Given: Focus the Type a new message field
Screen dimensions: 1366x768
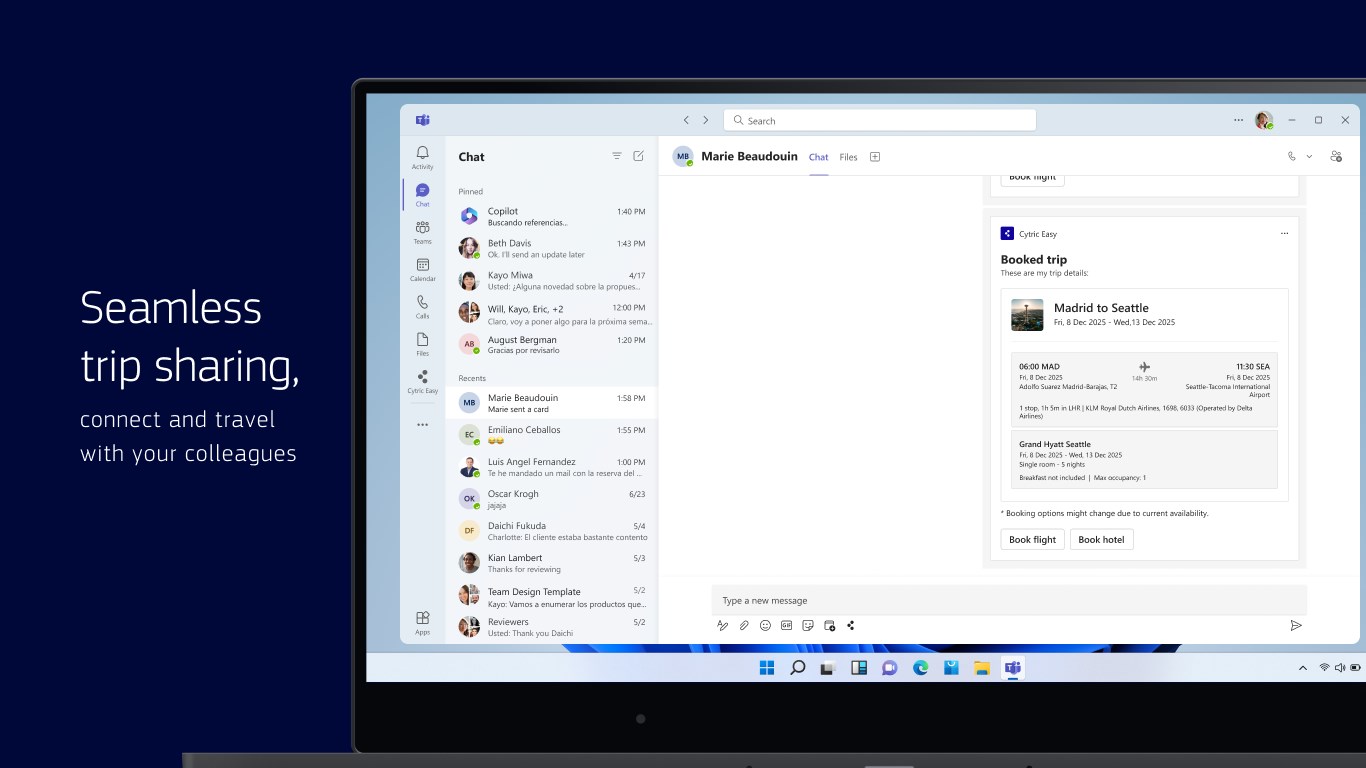Looking at the screenshot, I should click(x=1009, y=600).
